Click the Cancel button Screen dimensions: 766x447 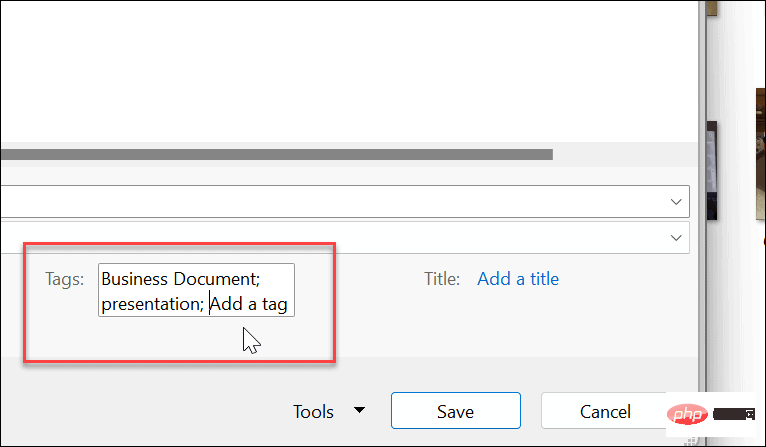coord(605,411)
